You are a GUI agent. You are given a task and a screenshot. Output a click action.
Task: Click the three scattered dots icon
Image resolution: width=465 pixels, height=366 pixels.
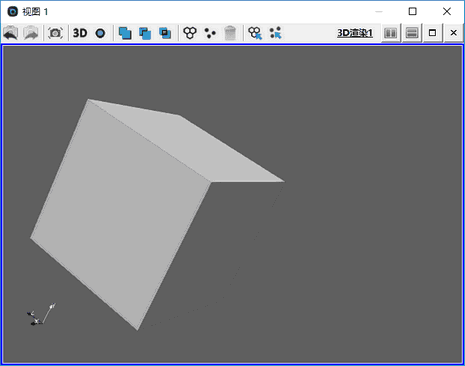click(210, 33)
